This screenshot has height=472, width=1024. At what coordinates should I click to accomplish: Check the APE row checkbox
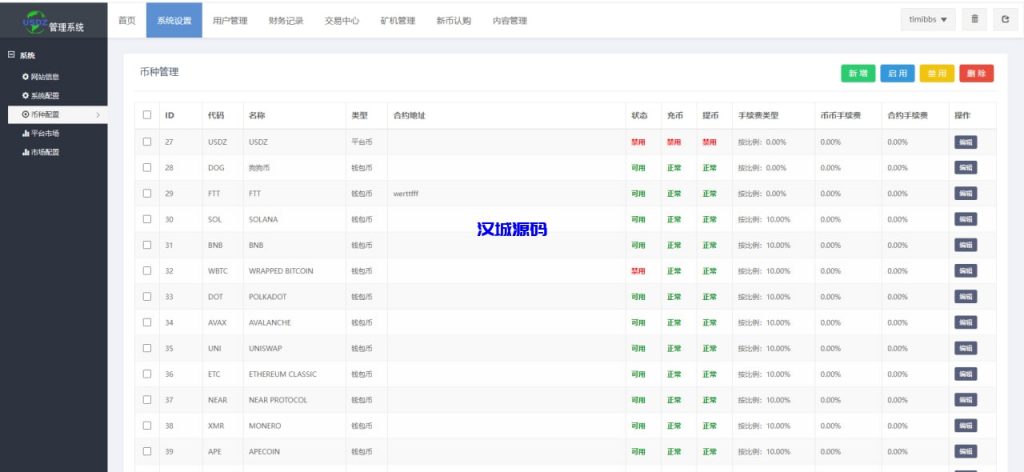(147, 451)
